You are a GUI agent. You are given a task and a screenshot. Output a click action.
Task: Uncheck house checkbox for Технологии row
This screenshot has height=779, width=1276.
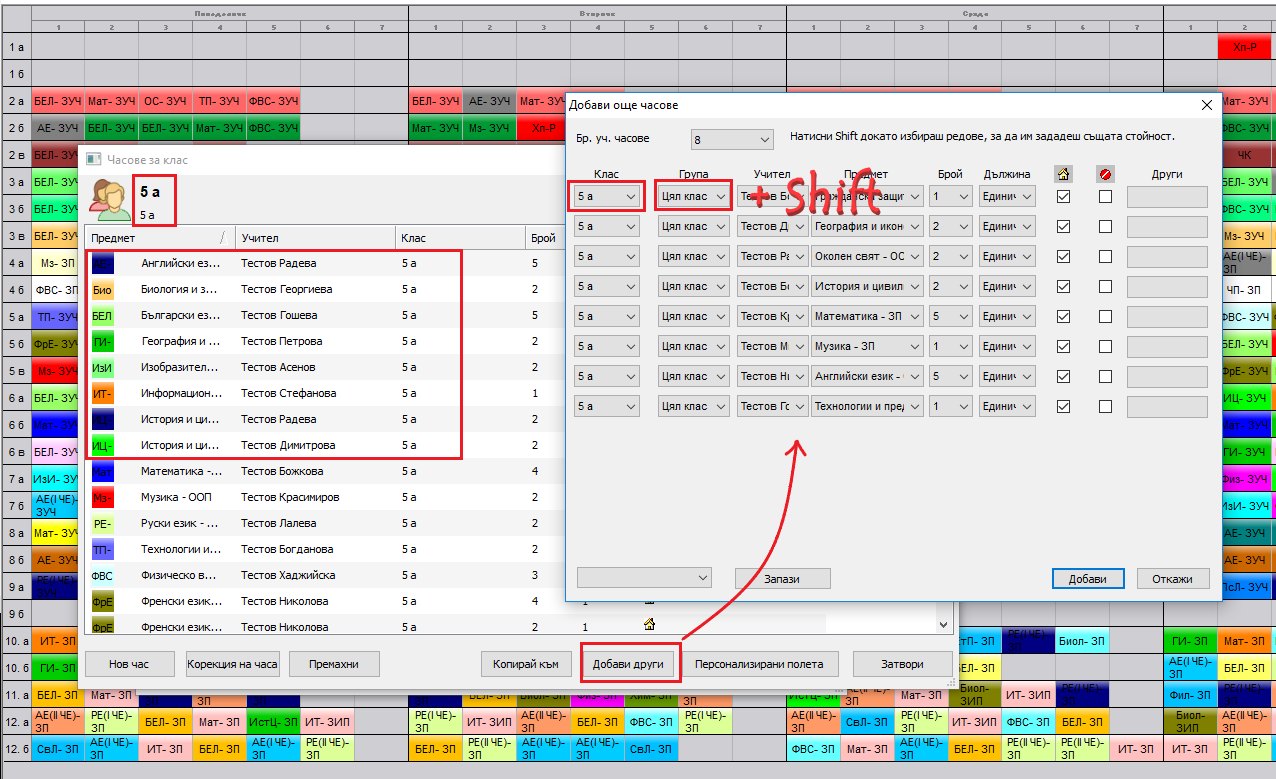(1063, 406)
